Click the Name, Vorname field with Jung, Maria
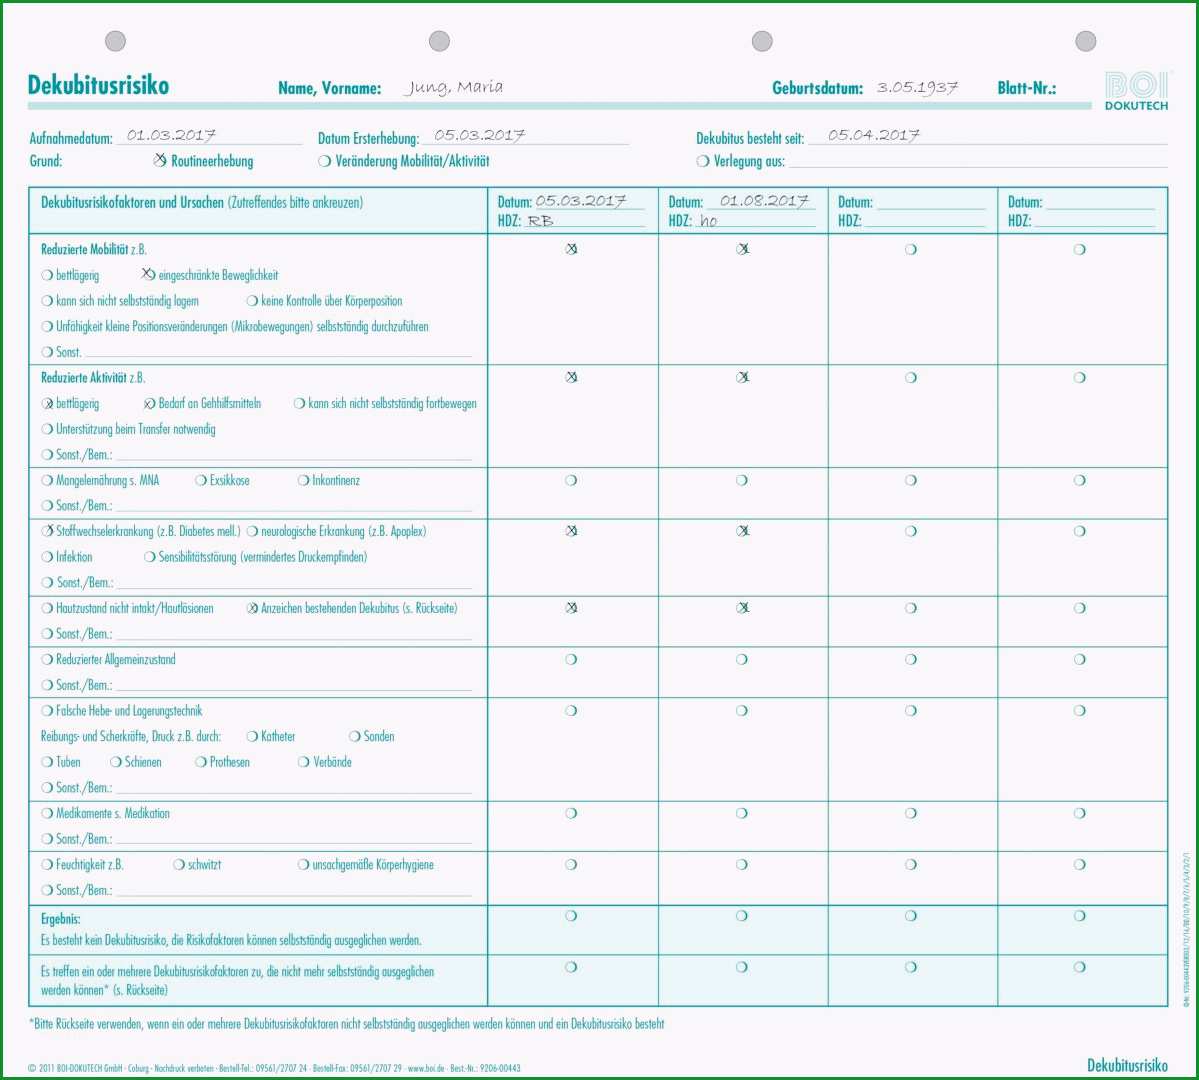Viewport: 1199px width, 1080px height. click(453, 87)
